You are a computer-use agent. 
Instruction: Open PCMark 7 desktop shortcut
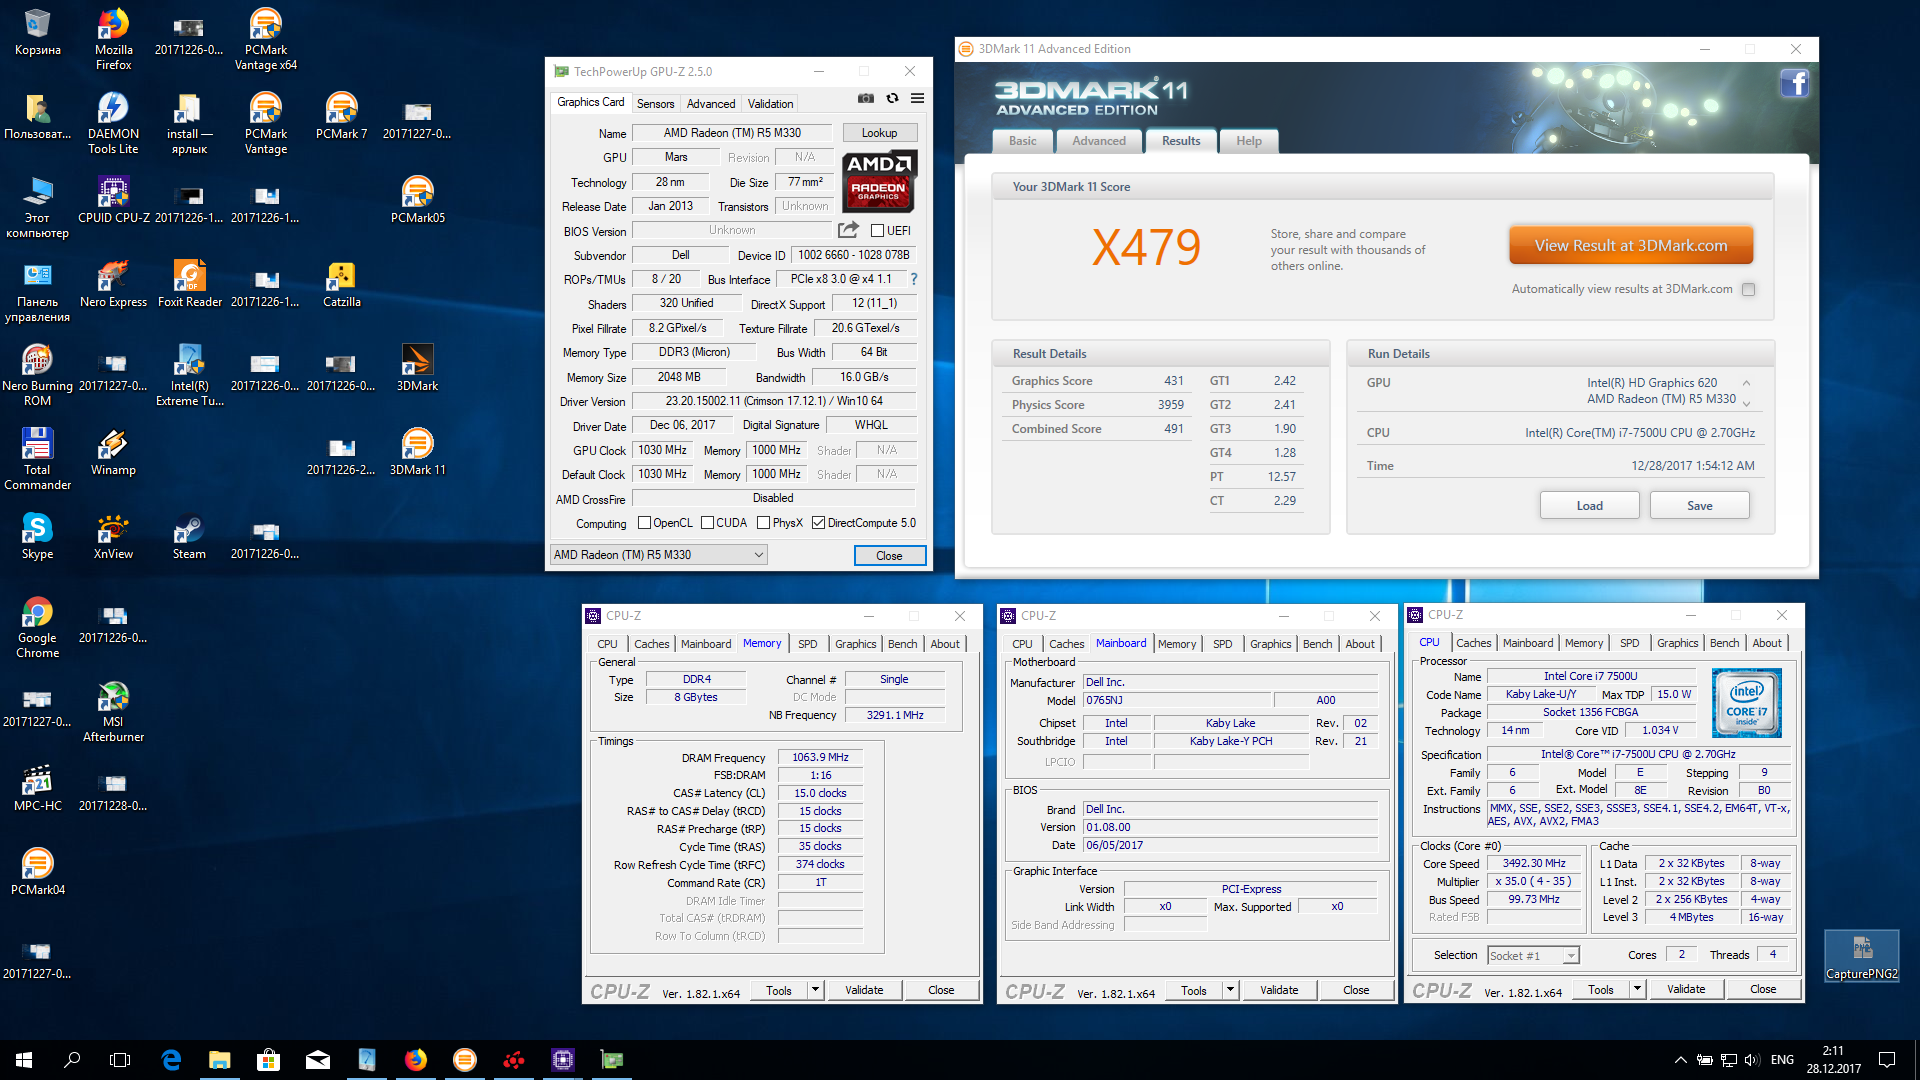(341, 116)
